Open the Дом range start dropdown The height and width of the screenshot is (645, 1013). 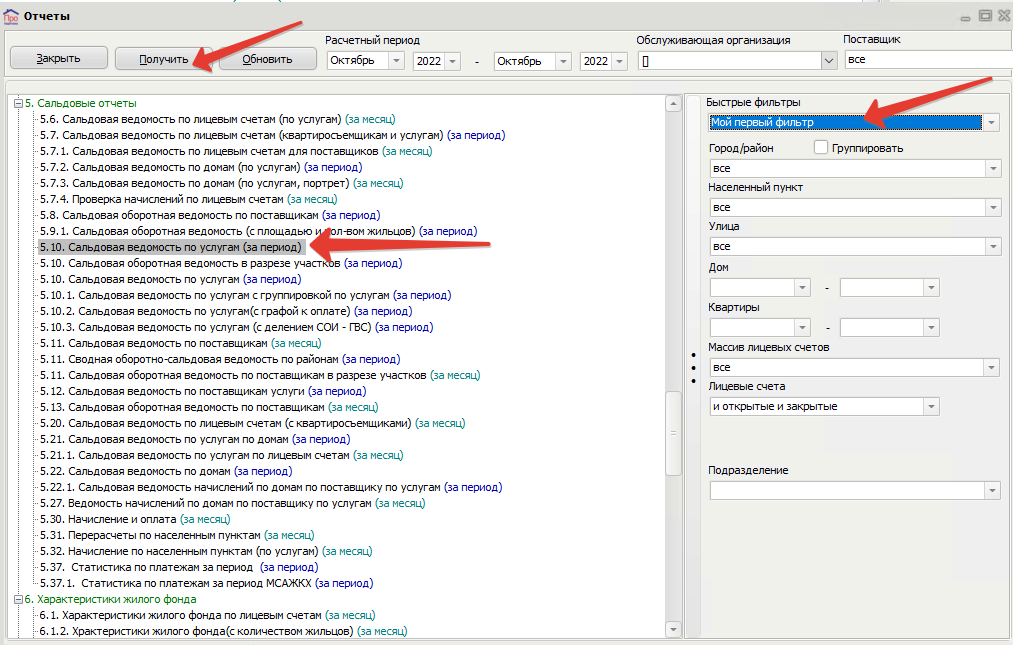tap(802, 288)
